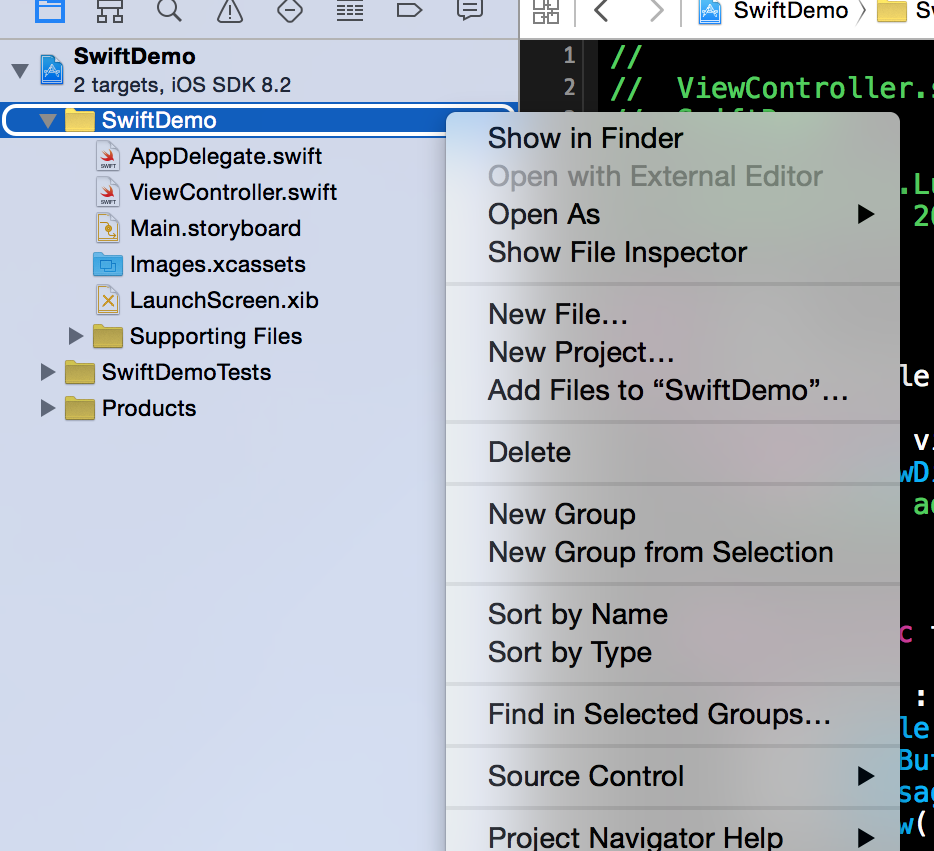This screenshot has height=851, width=934.
Task: Click line number 1 in the editor gutter
Action: pos(569,55)
